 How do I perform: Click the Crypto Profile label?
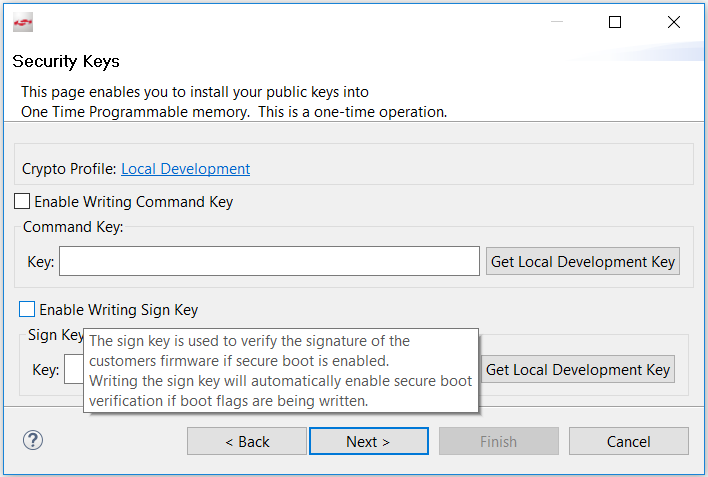tap(69, 169)
